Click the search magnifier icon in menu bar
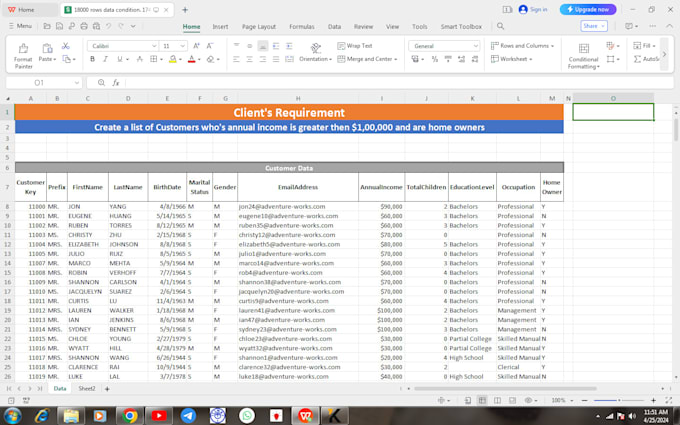 coord(500,26)
